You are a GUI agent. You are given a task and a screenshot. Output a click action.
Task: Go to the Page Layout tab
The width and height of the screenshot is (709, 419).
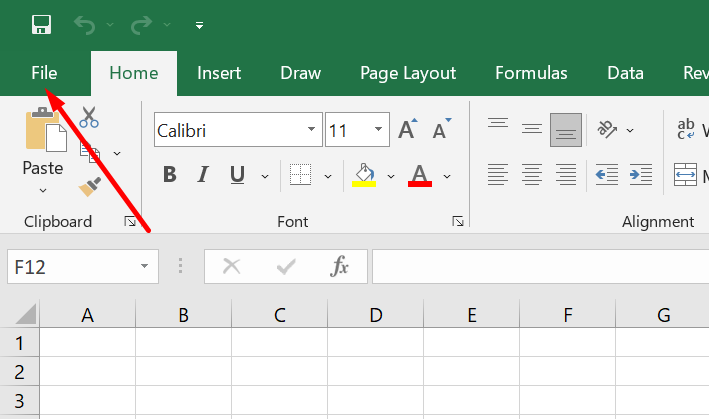point(408,73)
